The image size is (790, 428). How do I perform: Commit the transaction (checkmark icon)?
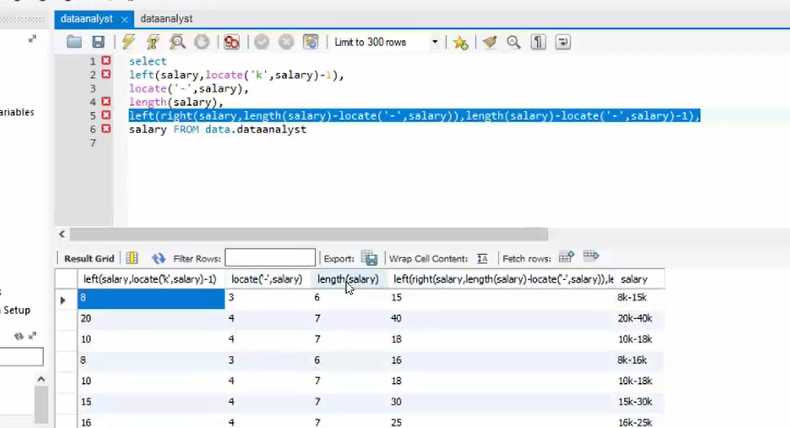point(261,42)
